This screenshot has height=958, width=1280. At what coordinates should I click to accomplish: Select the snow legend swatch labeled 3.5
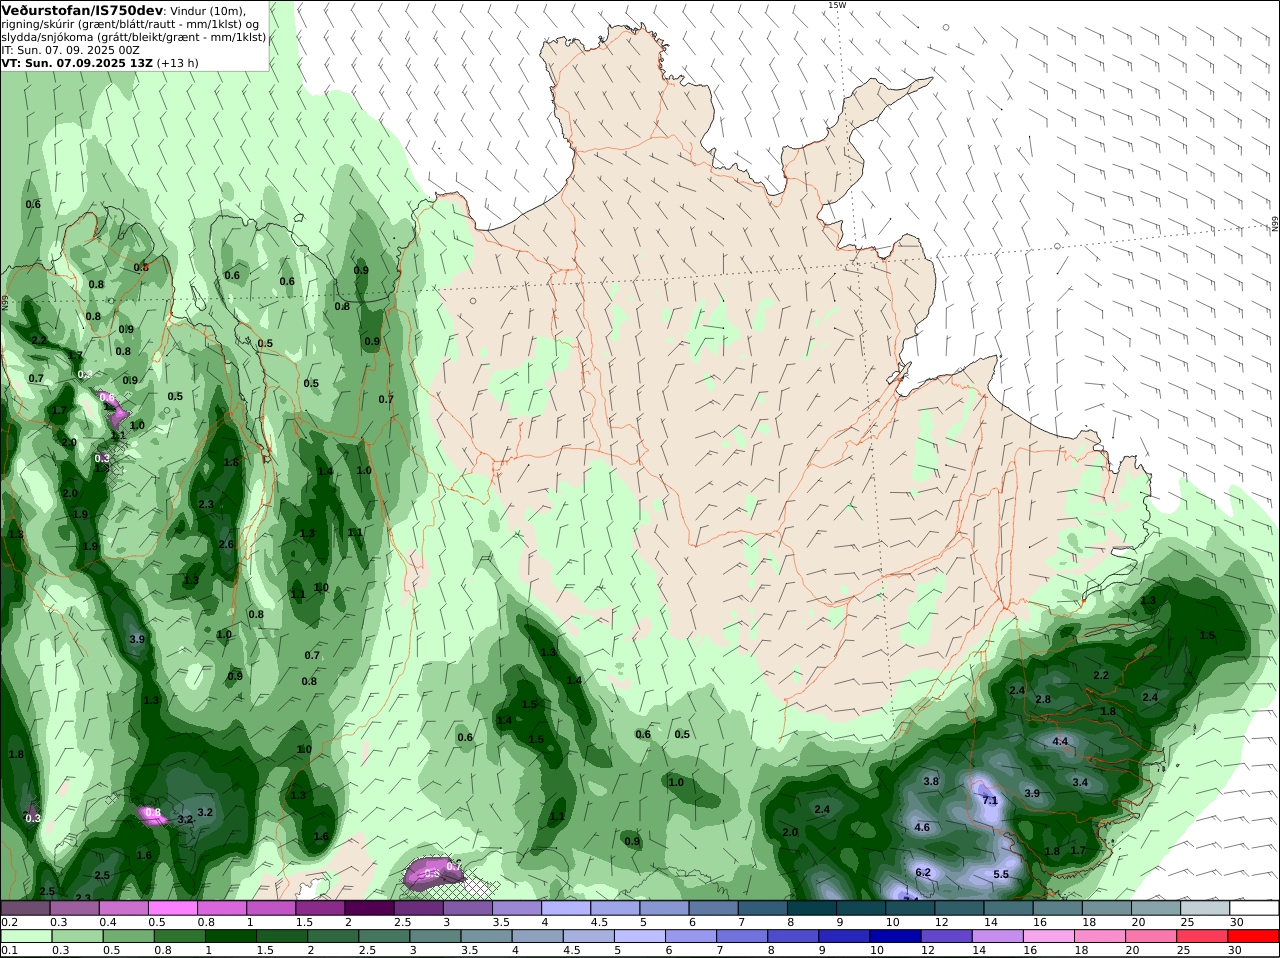click(516, 907)
